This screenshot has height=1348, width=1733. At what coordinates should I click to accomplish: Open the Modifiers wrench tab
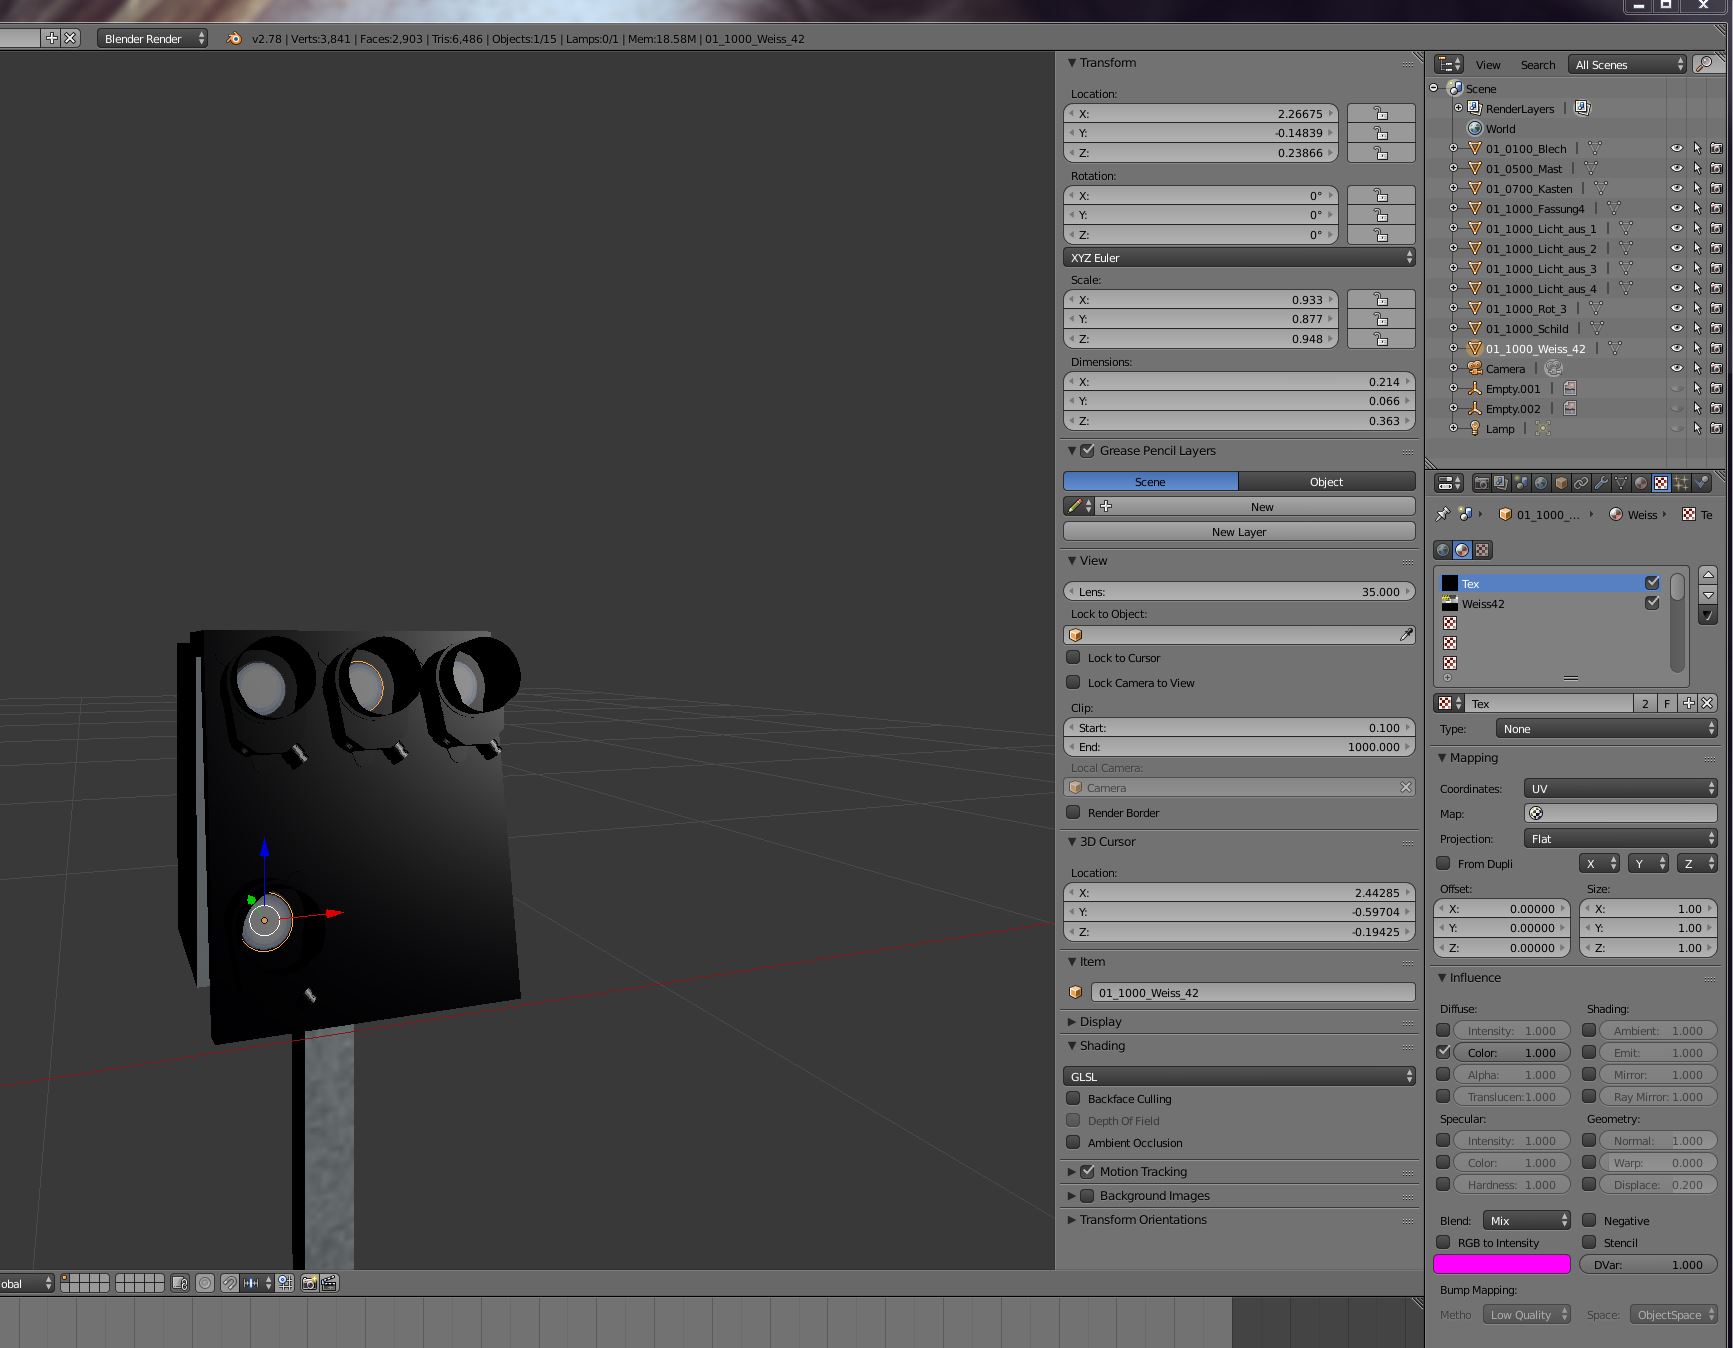[x=1601, y=483]
